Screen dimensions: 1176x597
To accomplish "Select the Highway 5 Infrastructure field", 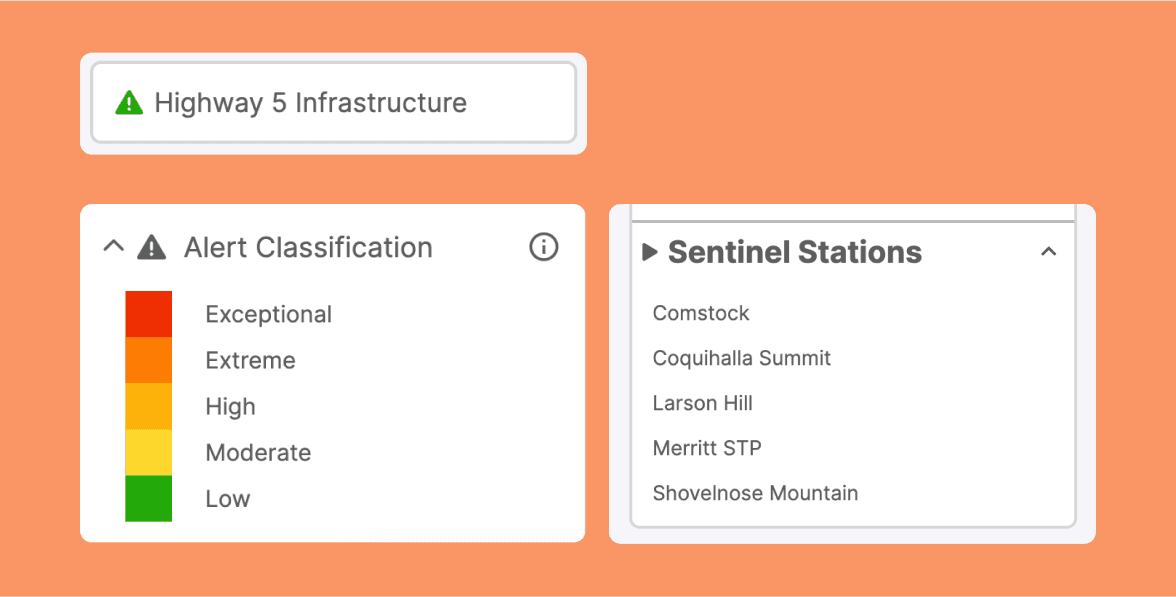I will (x=333, y=103).
